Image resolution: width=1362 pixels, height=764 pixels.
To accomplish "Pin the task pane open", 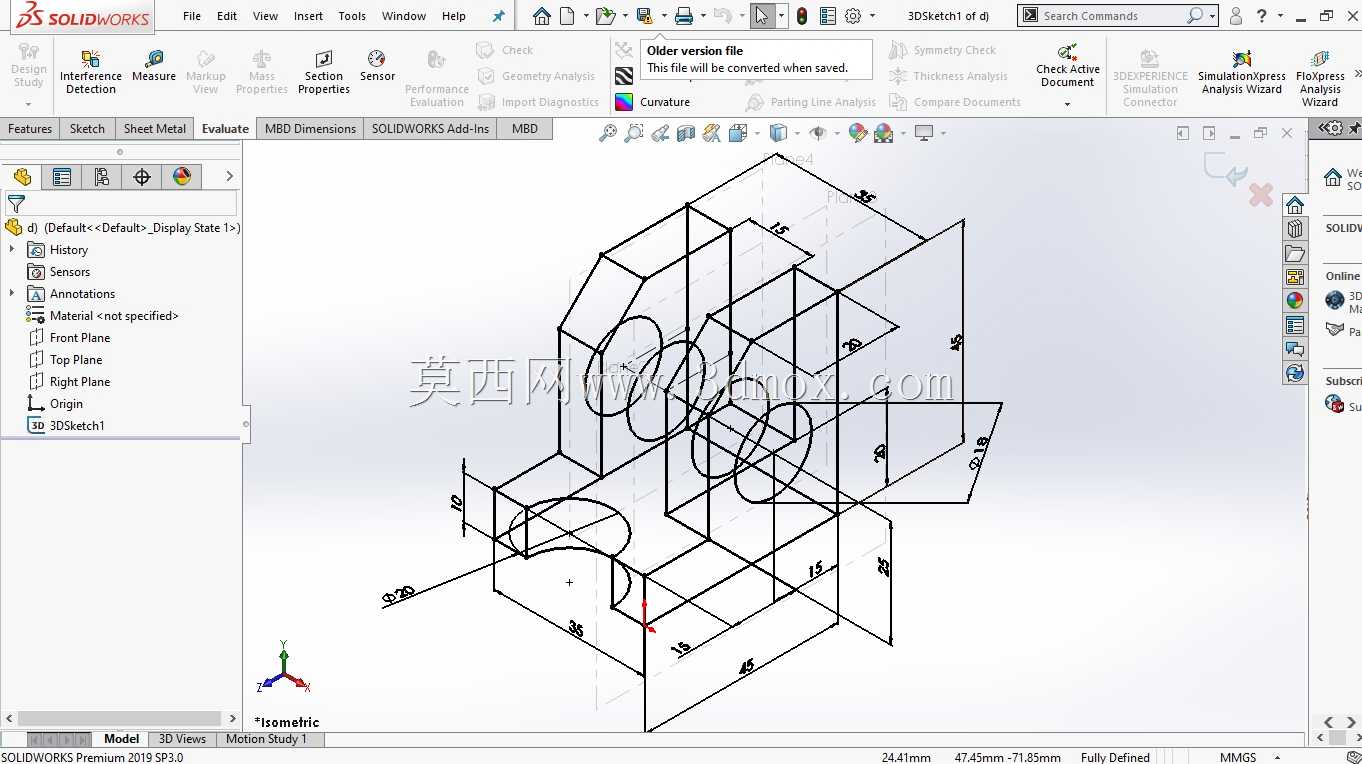I will point(1355,128).
